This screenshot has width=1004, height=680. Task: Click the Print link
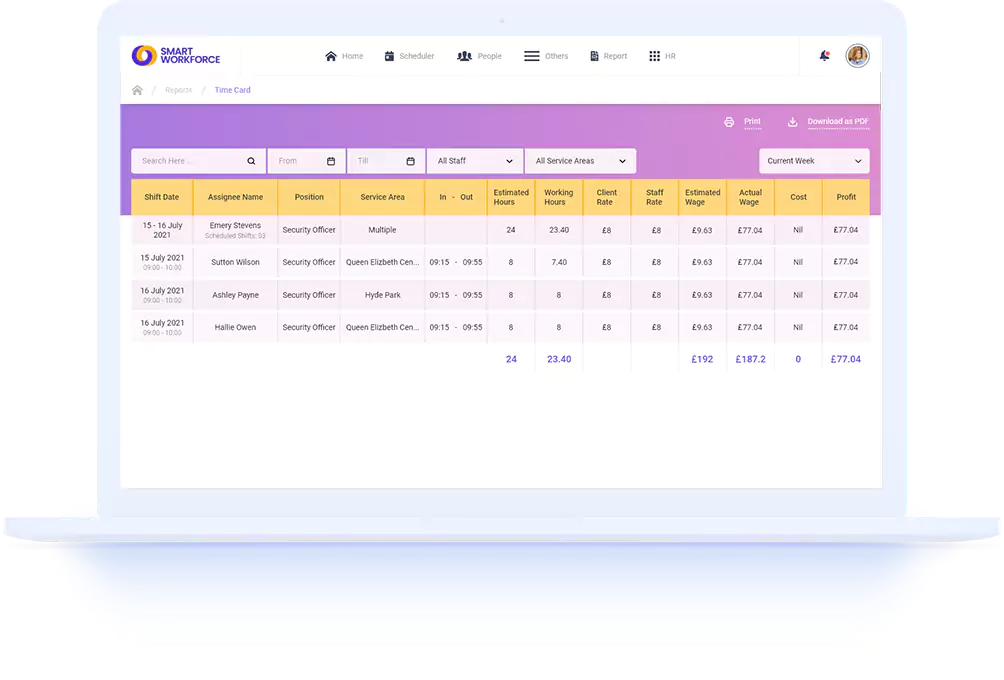[x=752, y=122]
